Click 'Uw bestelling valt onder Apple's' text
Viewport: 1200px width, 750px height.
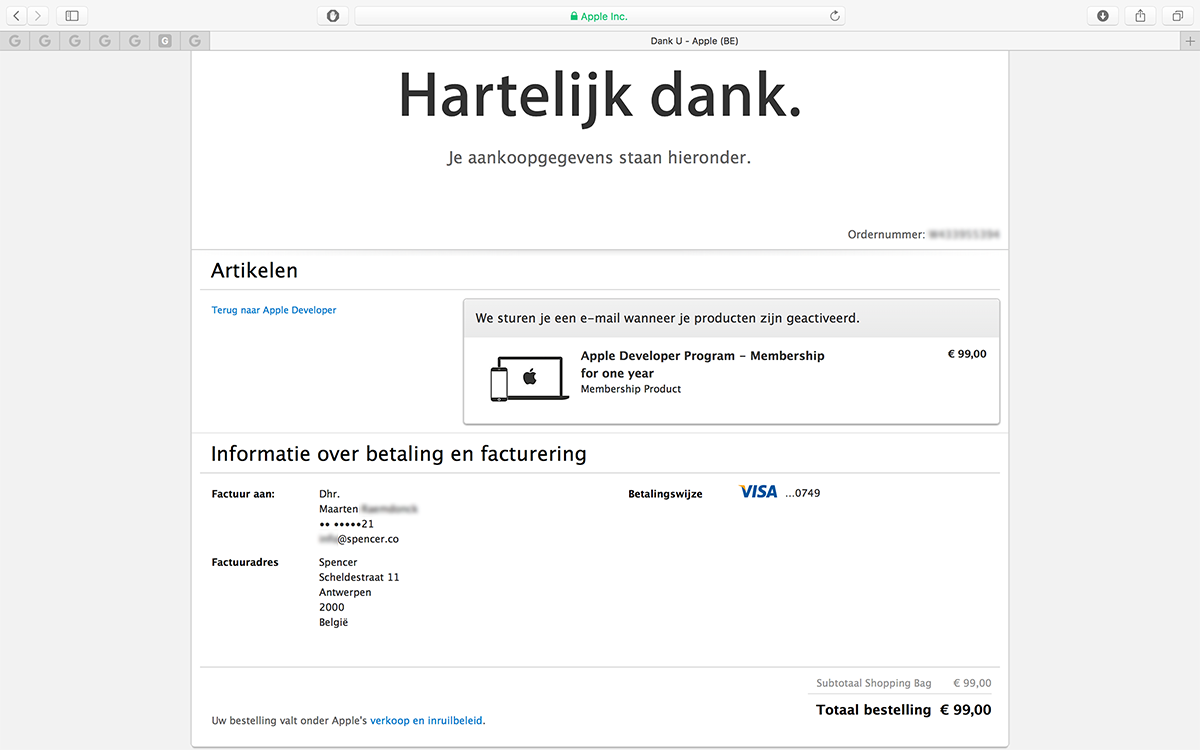pos(289,720)
